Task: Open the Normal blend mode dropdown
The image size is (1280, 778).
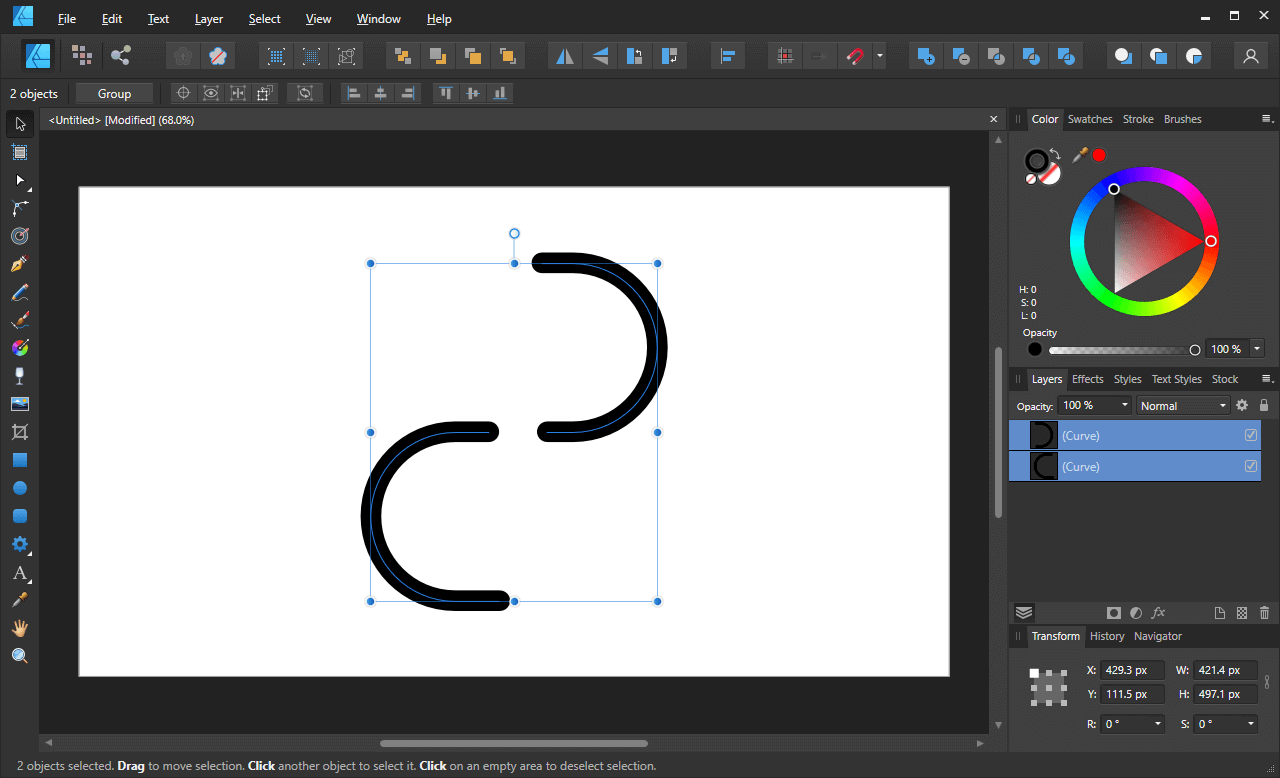Action: point(1183,405)
